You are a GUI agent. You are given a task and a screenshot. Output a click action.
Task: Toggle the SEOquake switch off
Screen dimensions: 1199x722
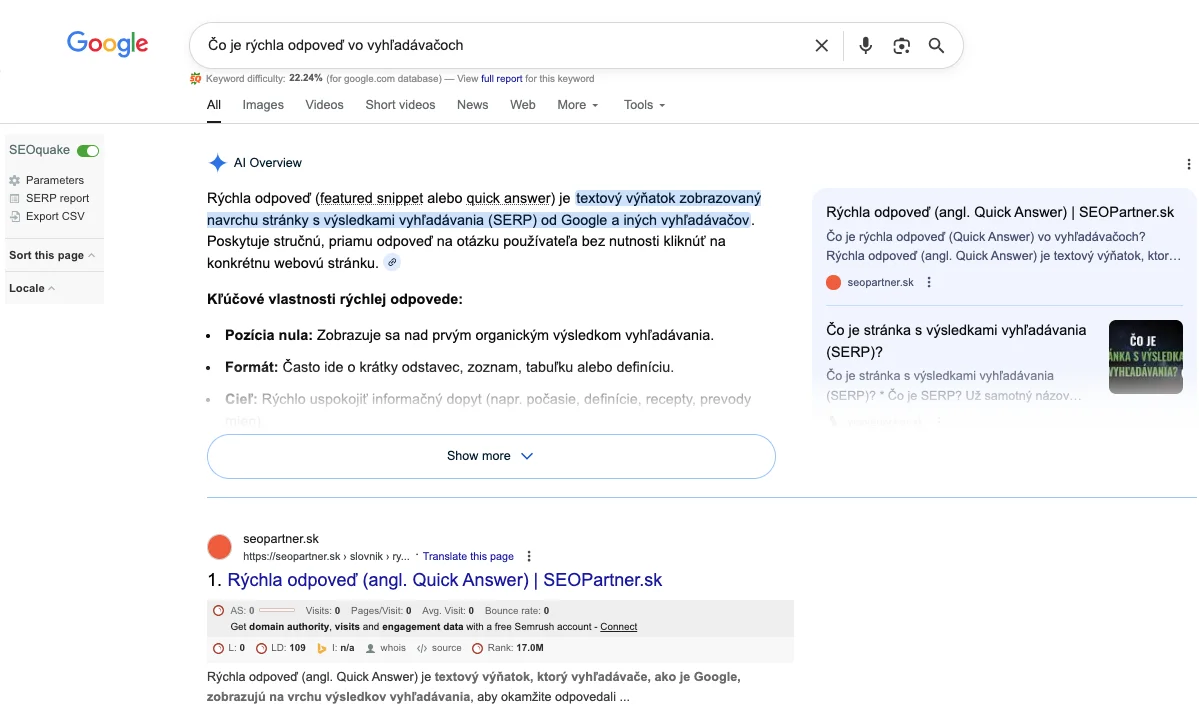[x=88, y=150]
